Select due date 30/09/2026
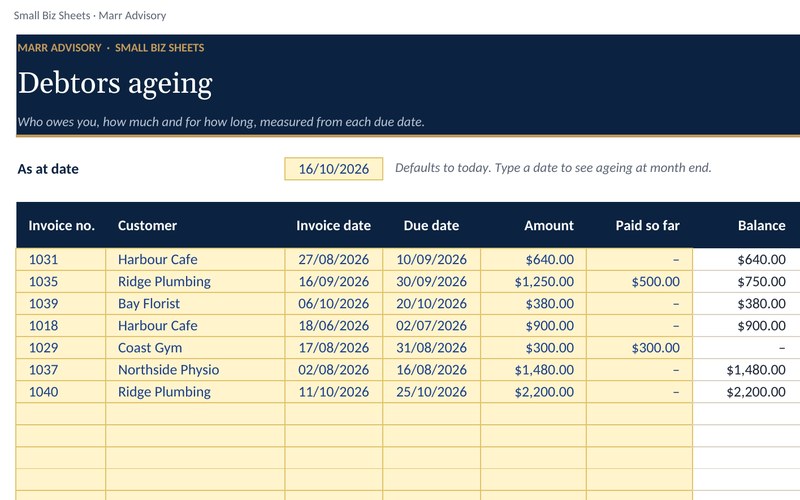The image size is (800, 500). [x=432, y=282]
